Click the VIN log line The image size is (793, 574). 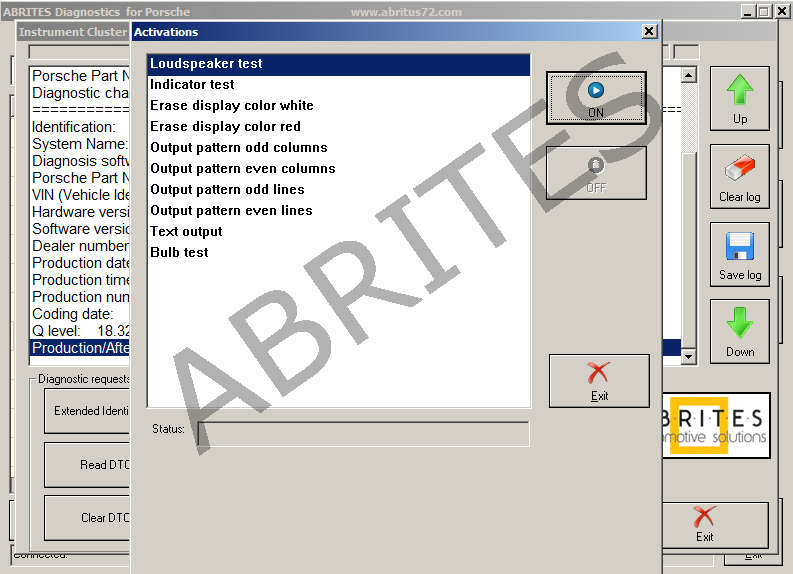coord(80,195)
